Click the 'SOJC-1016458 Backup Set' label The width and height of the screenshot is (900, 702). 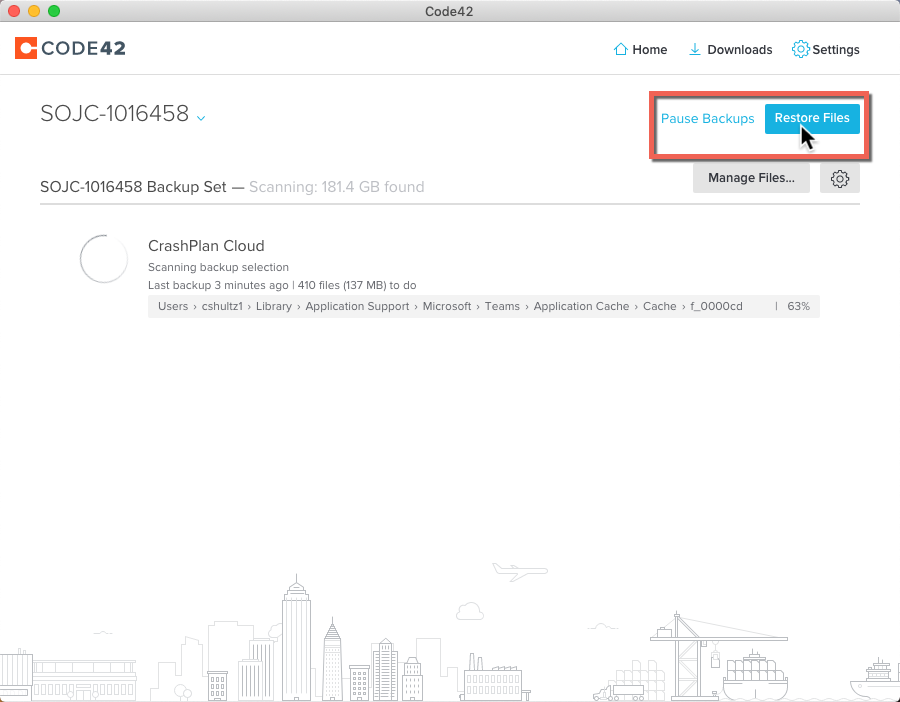(x=133, y=187)
